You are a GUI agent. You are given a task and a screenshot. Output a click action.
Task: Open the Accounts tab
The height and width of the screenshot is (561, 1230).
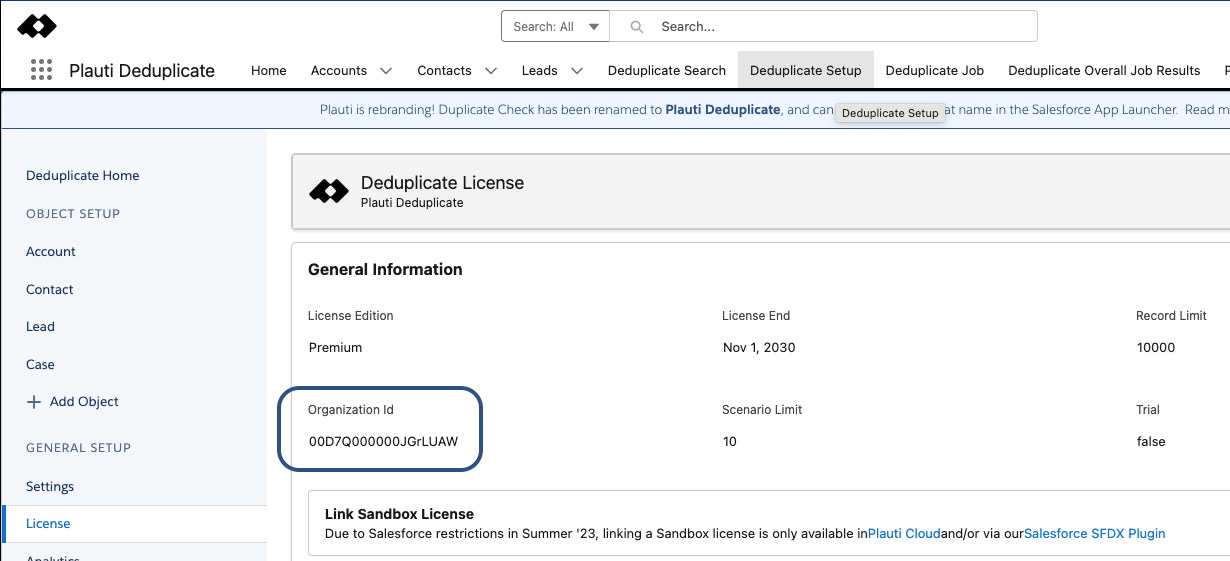click(x=339, y=71)
